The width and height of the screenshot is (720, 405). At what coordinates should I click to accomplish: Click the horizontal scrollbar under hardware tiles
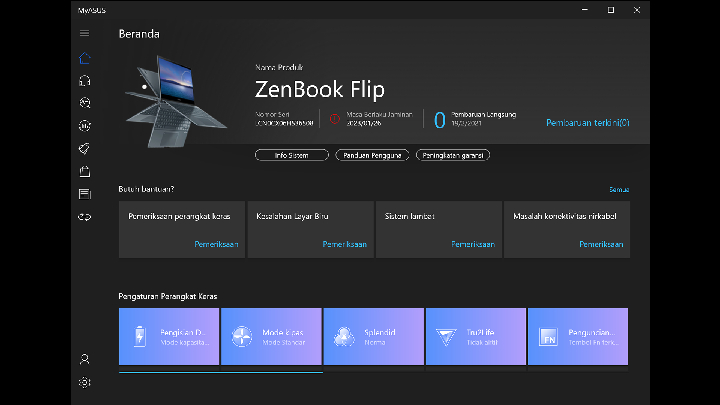(x=220, y=372)
